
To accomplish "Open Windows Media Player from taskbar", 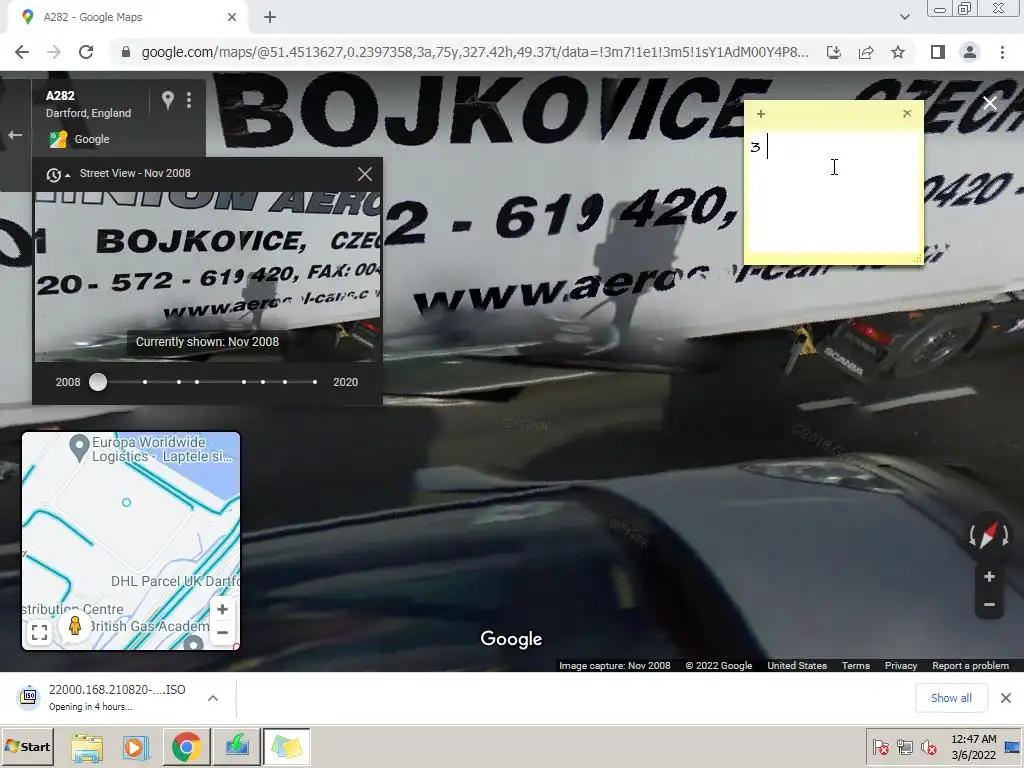I will [136, 747].
